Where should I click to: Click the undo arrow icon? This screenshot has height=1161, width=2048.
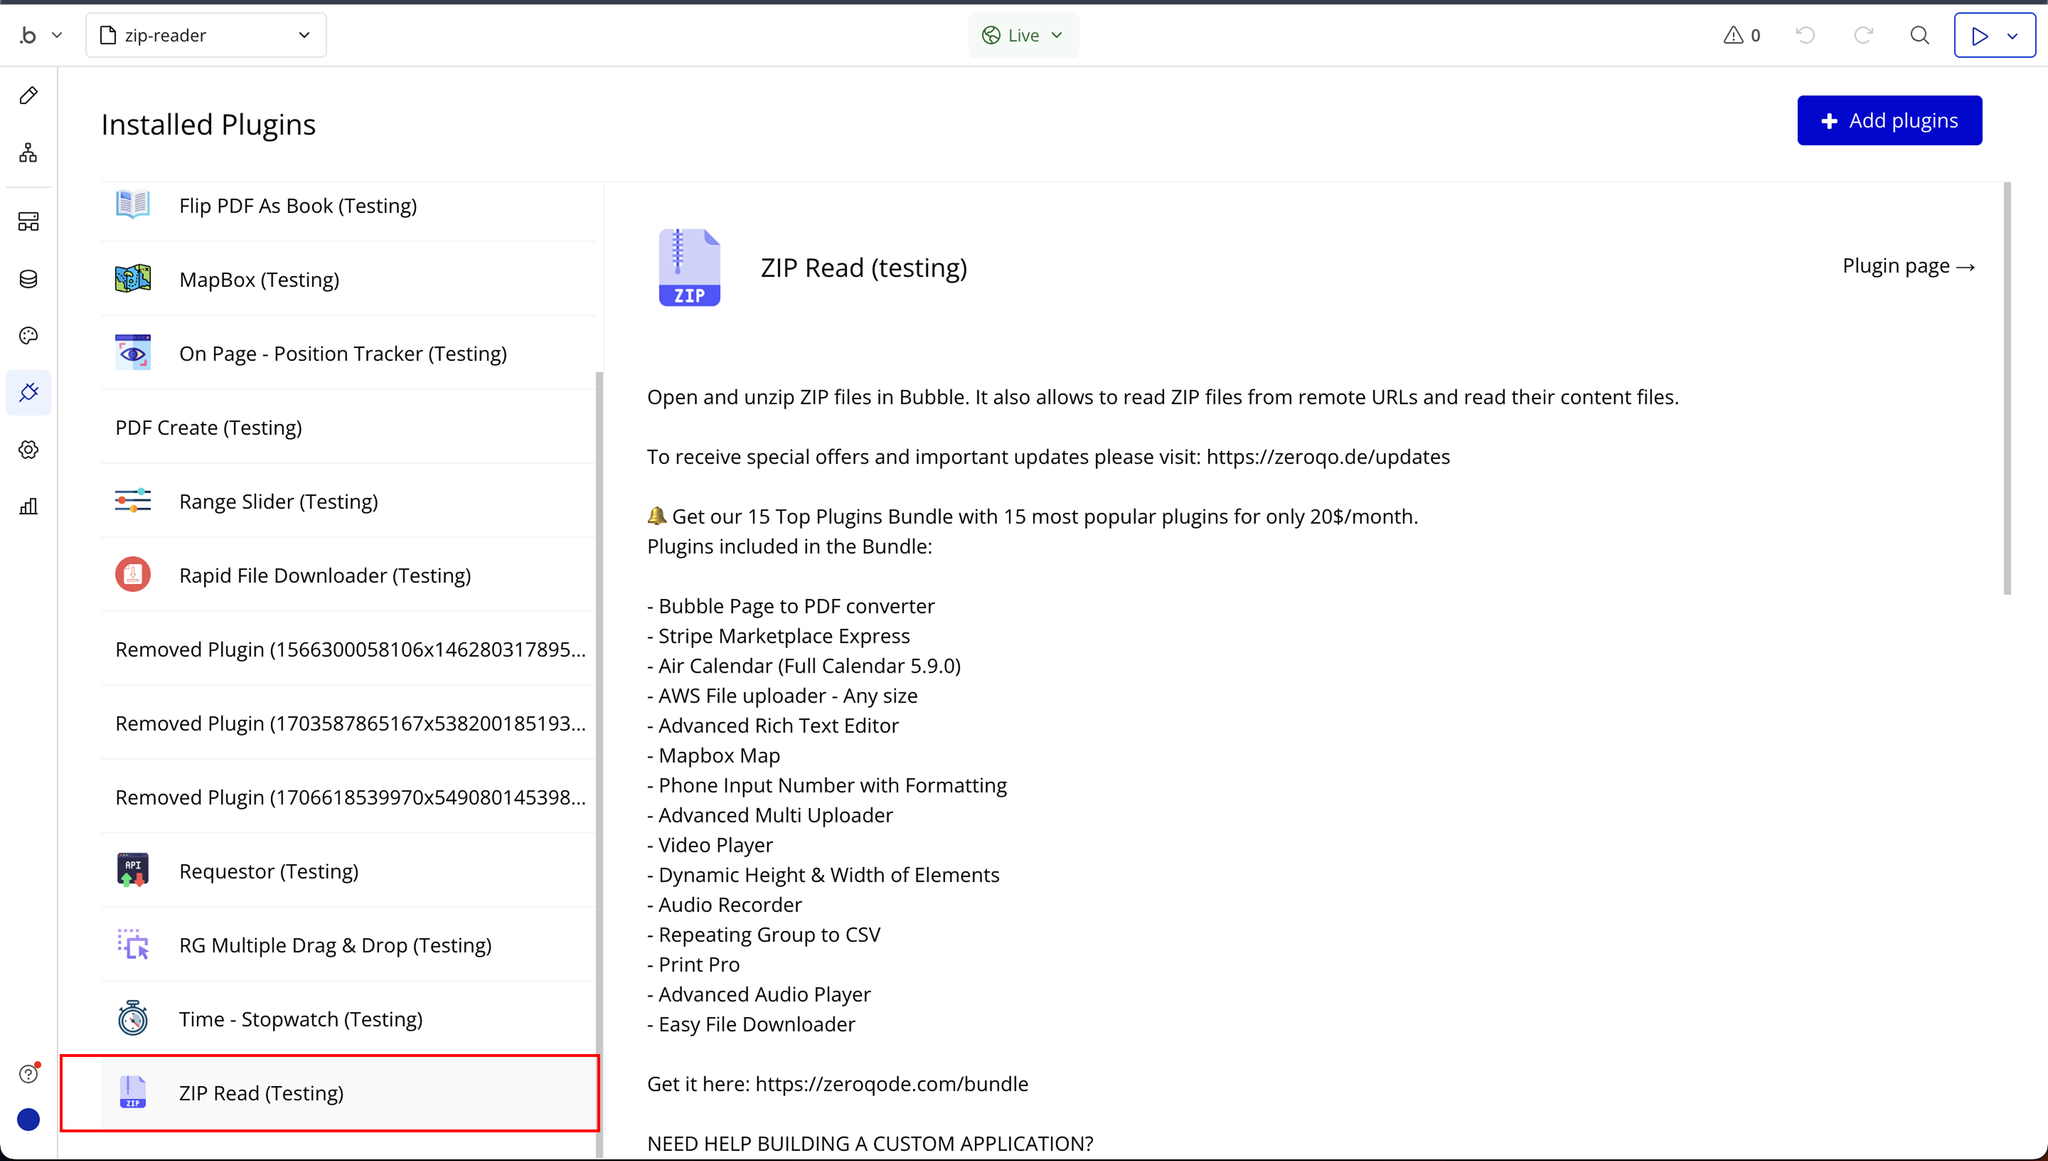click(x=1805, y=35)
